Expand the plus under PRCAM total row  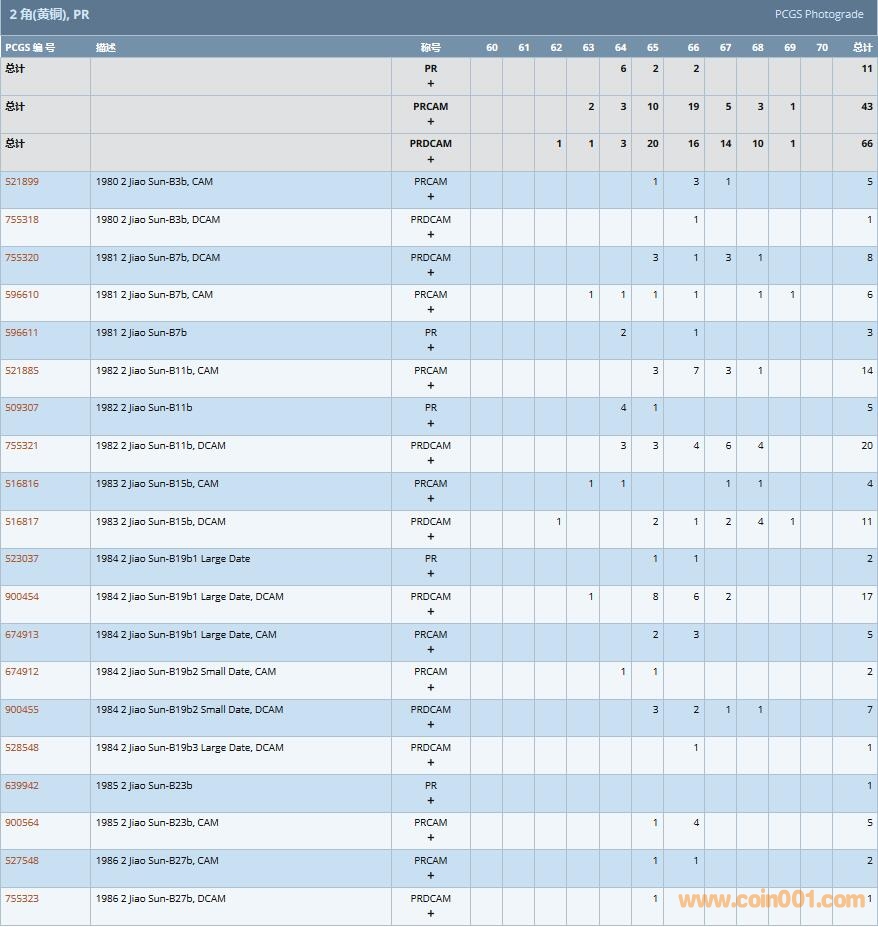tap(431, 122)
